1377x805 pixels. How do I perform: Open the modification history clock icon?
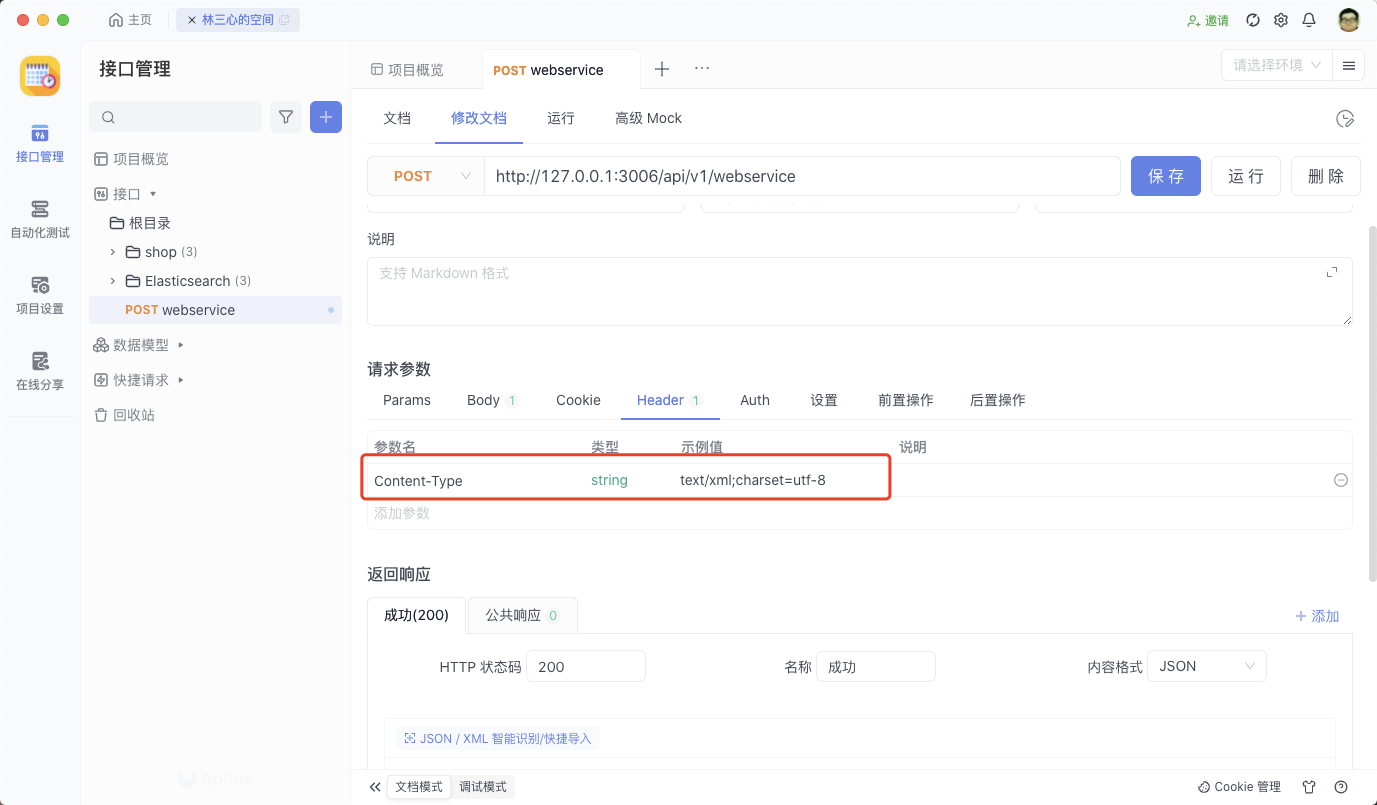[1344, 118]
